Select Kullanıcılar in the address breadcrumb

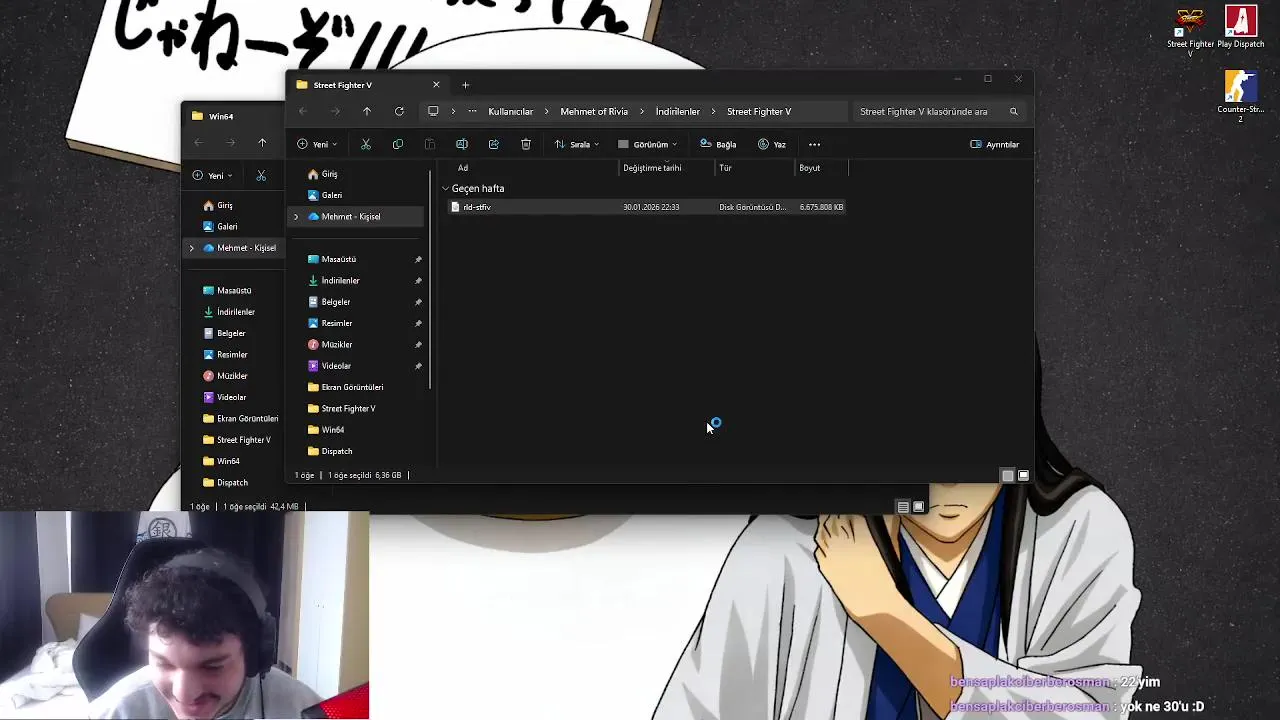click(x=510, y=111)
